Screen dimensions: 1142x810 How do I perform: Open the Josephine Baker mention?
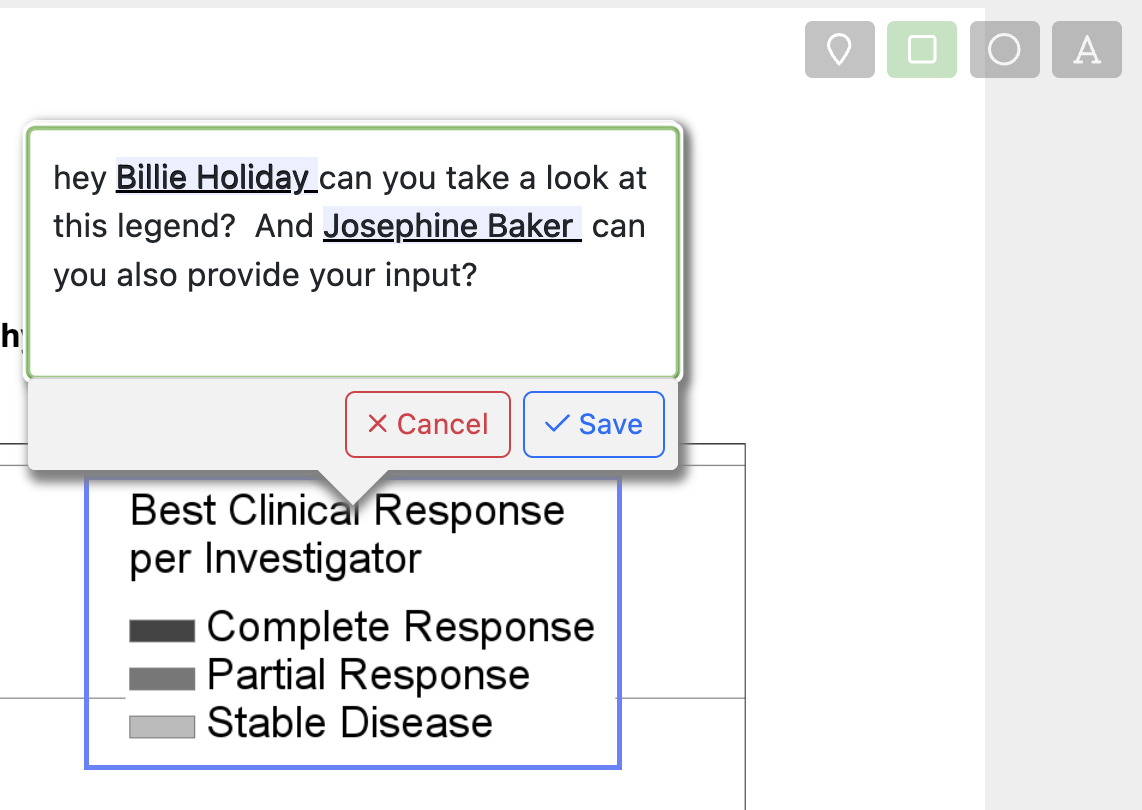pyautogui.click(x=449, y=226)
